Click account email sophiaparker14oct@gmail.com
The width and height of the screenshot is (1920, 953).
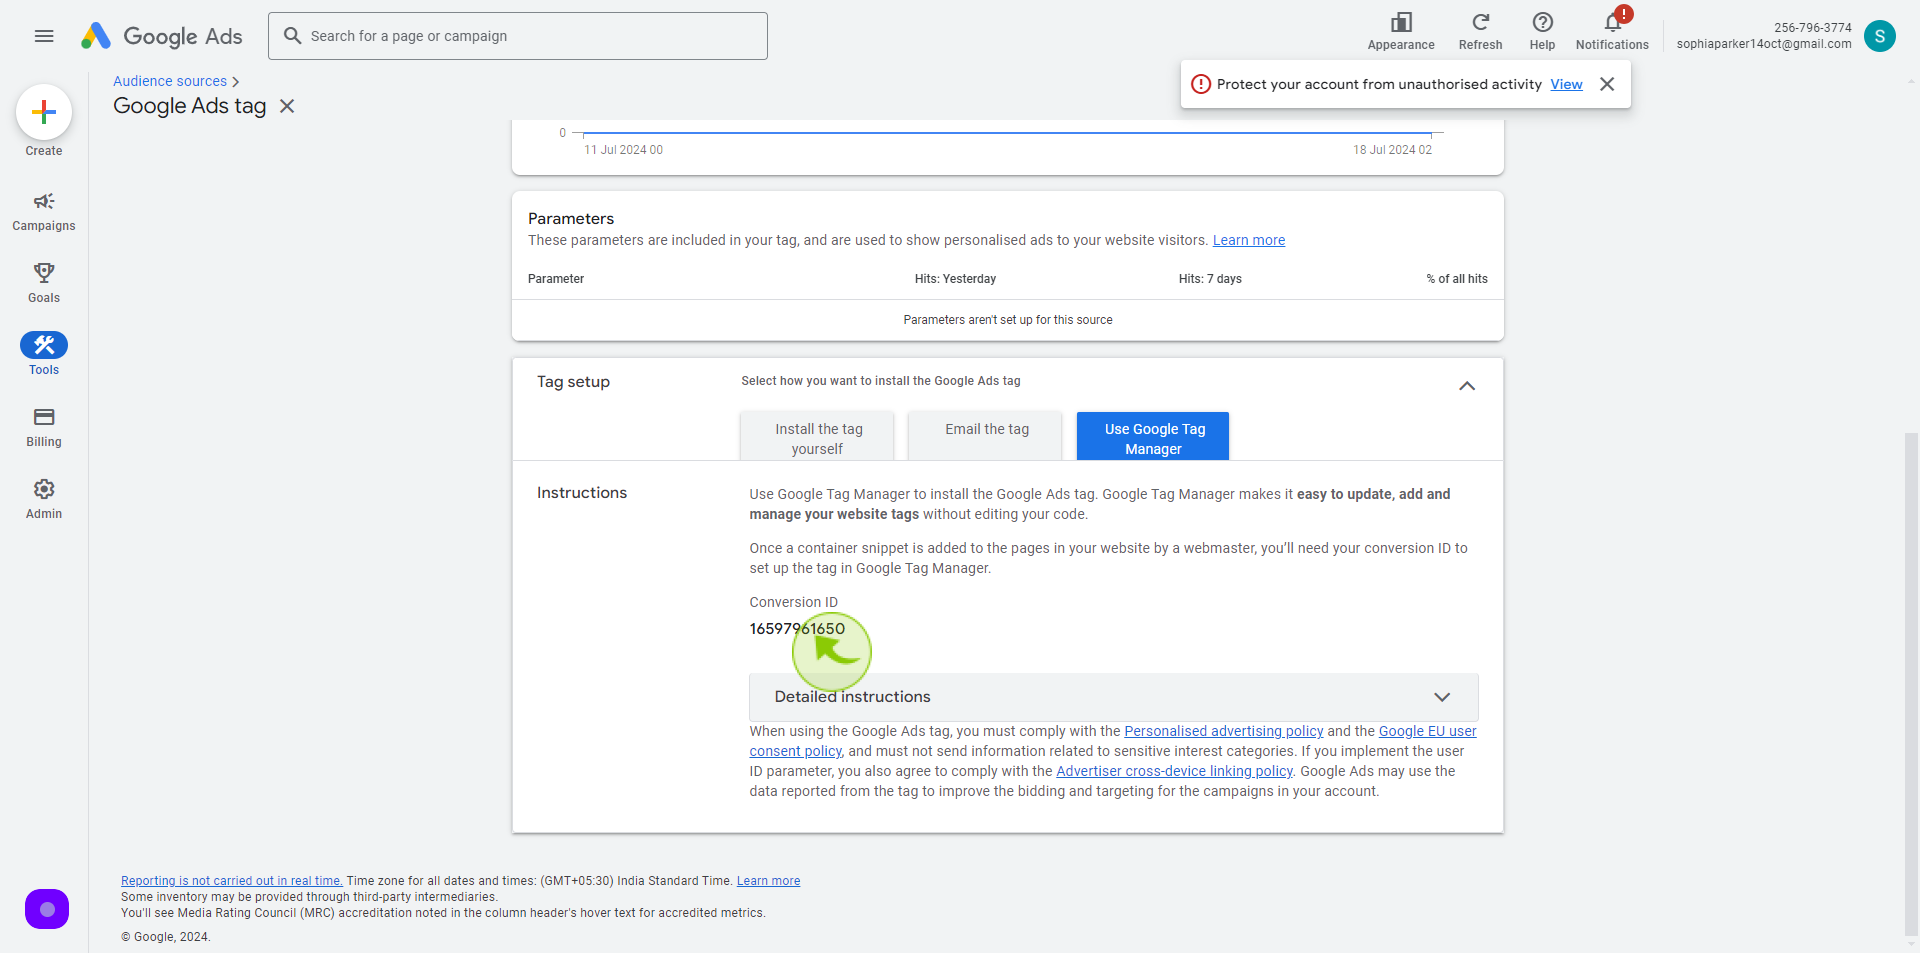(1764, 44)
